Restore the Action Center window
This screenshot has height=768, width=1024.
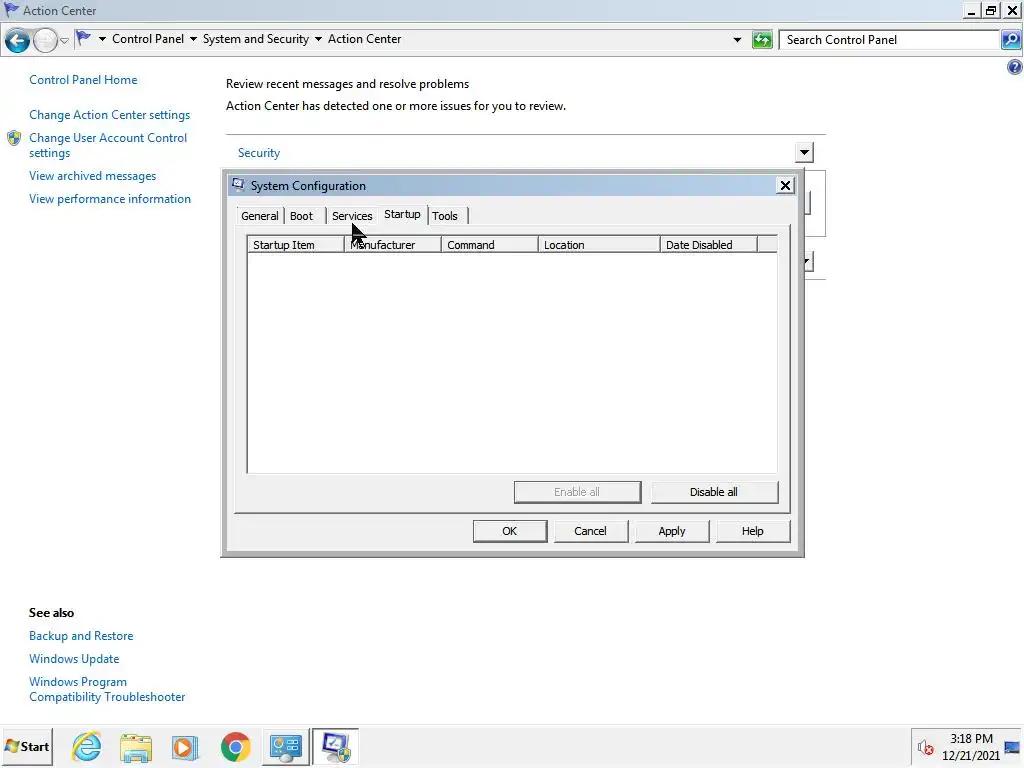[991, 10]
